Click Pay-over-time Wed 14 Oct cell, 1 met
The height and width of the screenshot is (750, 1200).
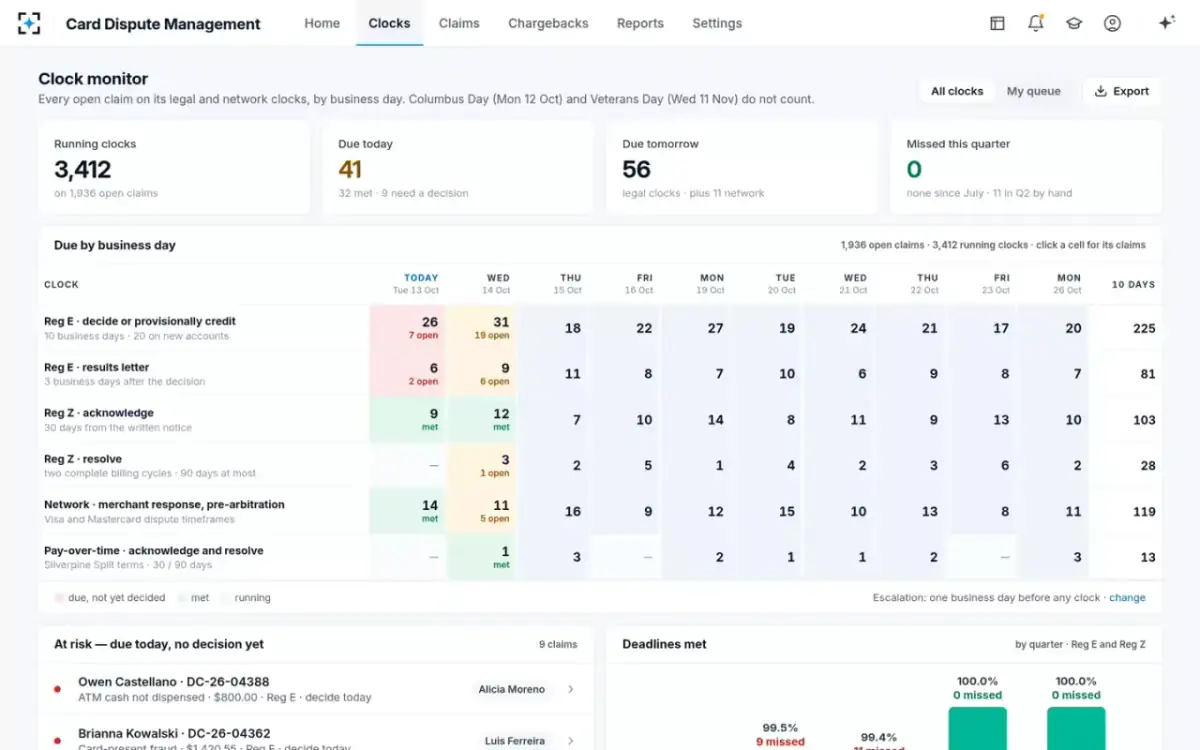[x=480, y=558]
